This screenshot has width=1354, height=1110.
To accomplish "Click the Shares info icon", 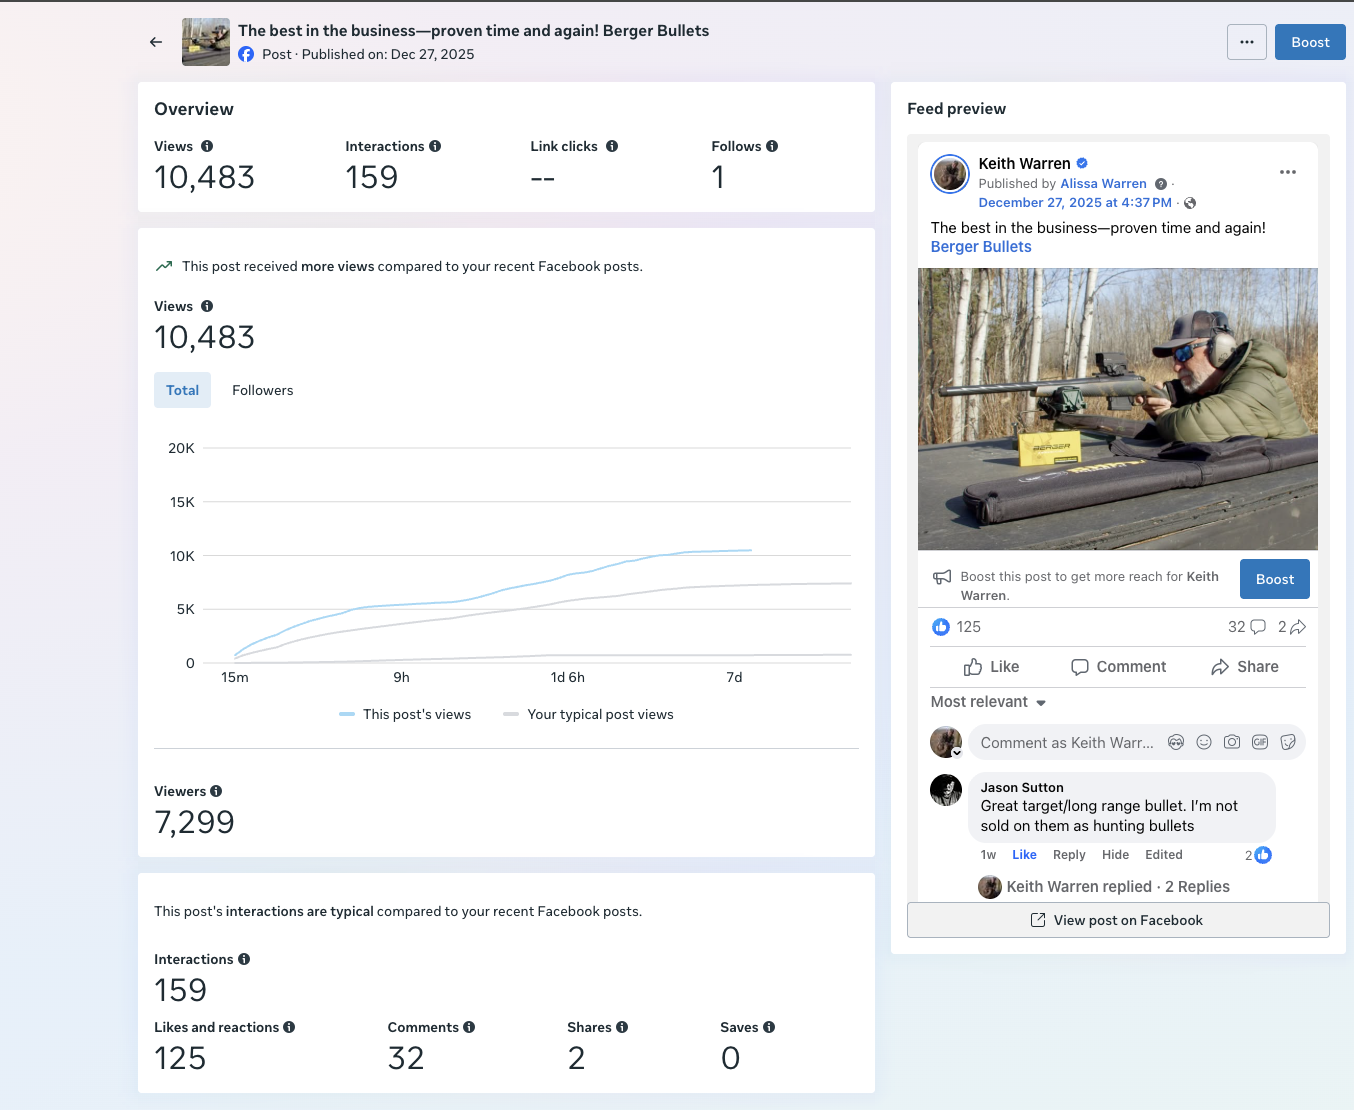I will [x=622, y=1027].
